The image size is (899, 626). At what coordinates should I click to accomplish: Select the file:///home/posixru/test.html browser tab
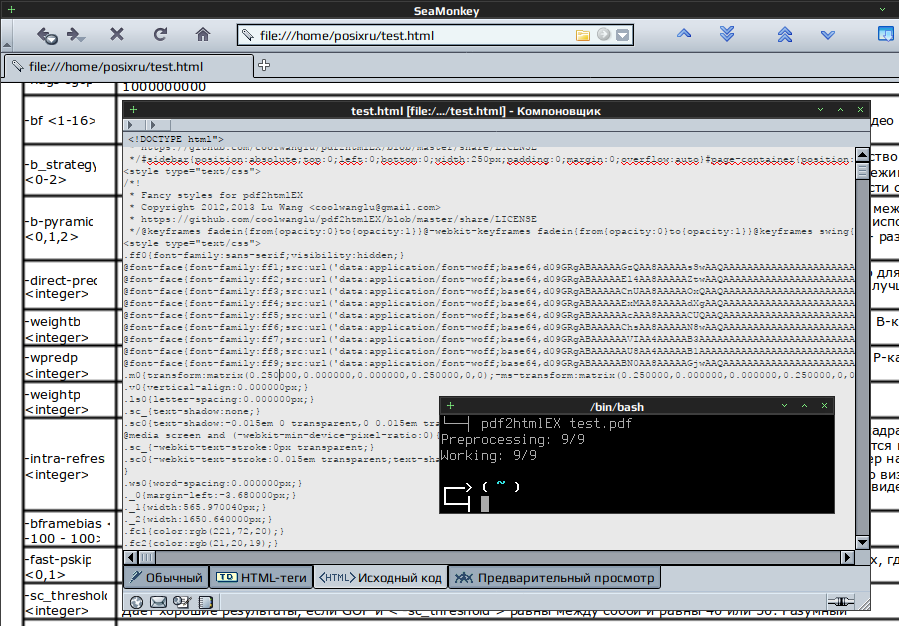[x=127, y=66]
